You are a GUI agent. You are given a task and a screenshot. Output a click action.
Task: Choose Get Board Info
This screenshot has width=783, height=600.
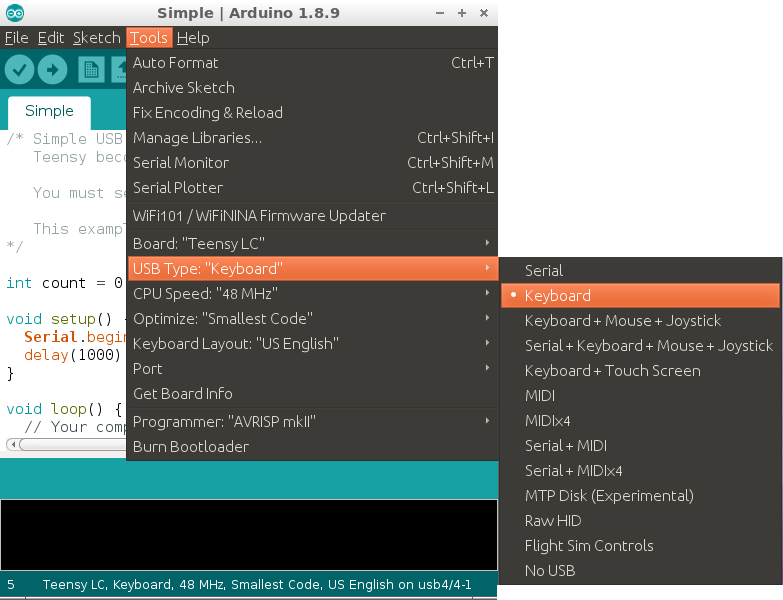pos(313,393)
